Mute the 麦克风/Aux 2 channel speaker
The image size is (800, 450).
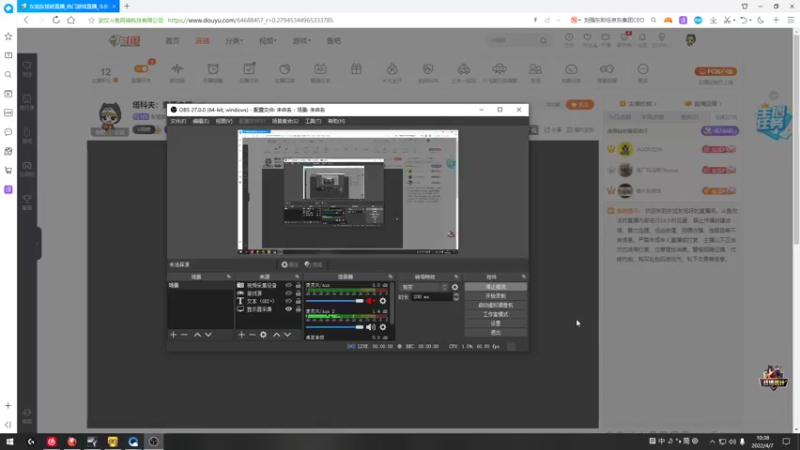coord(370,327)
